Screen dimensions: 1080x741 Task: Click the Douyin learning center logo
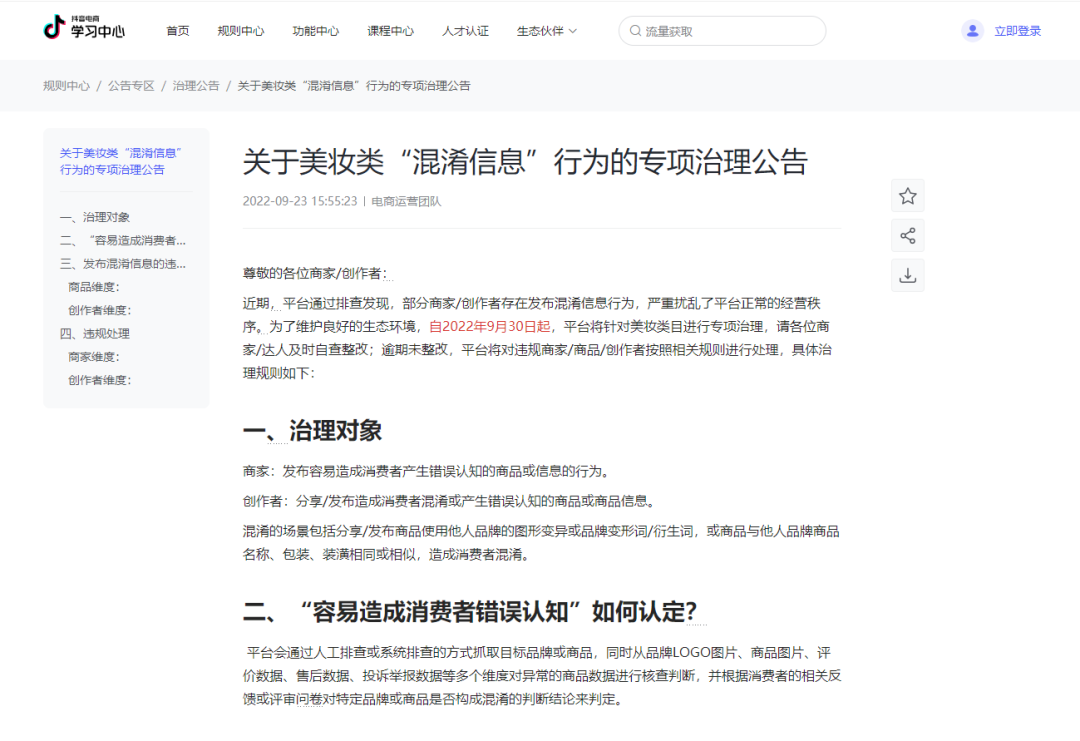coord(84,29)
